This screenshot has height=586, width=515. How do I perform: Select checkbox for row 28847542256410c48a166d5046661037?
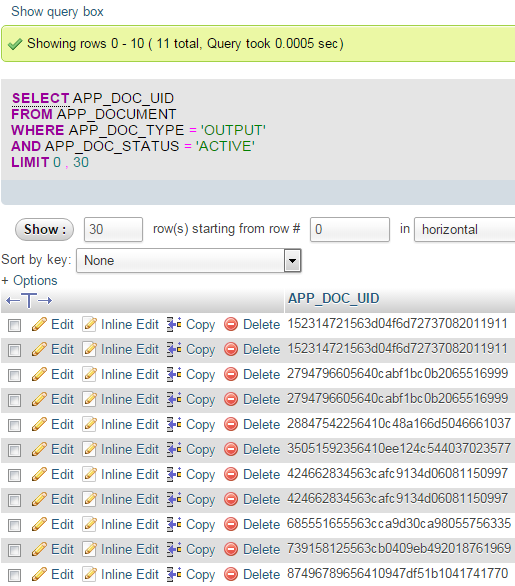pos(14,425)
